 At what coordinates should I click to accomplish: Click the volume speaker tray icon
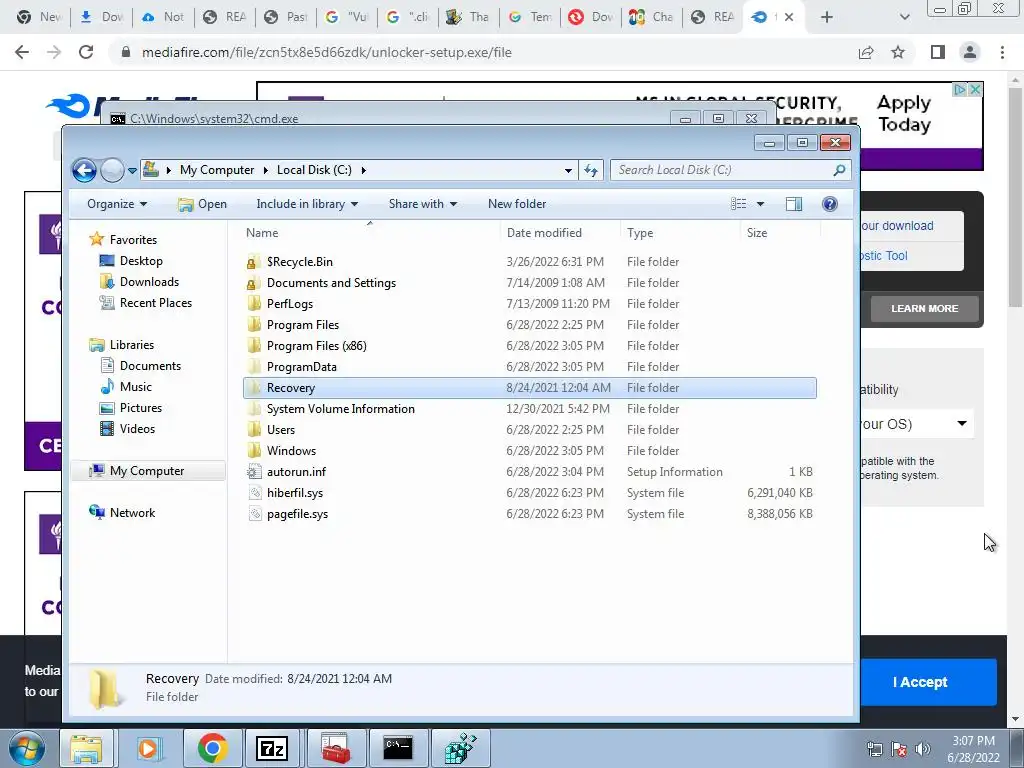923,749
